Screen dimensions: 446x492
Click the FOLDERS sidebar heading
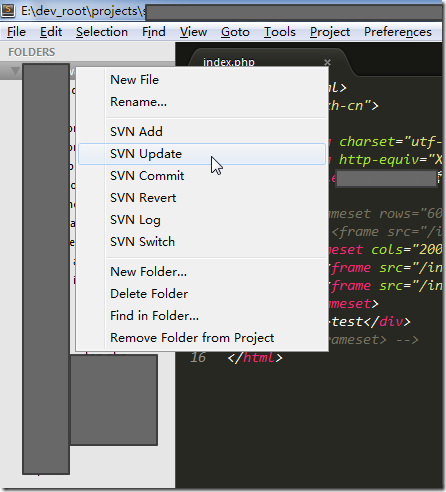[x=32, y=52]
